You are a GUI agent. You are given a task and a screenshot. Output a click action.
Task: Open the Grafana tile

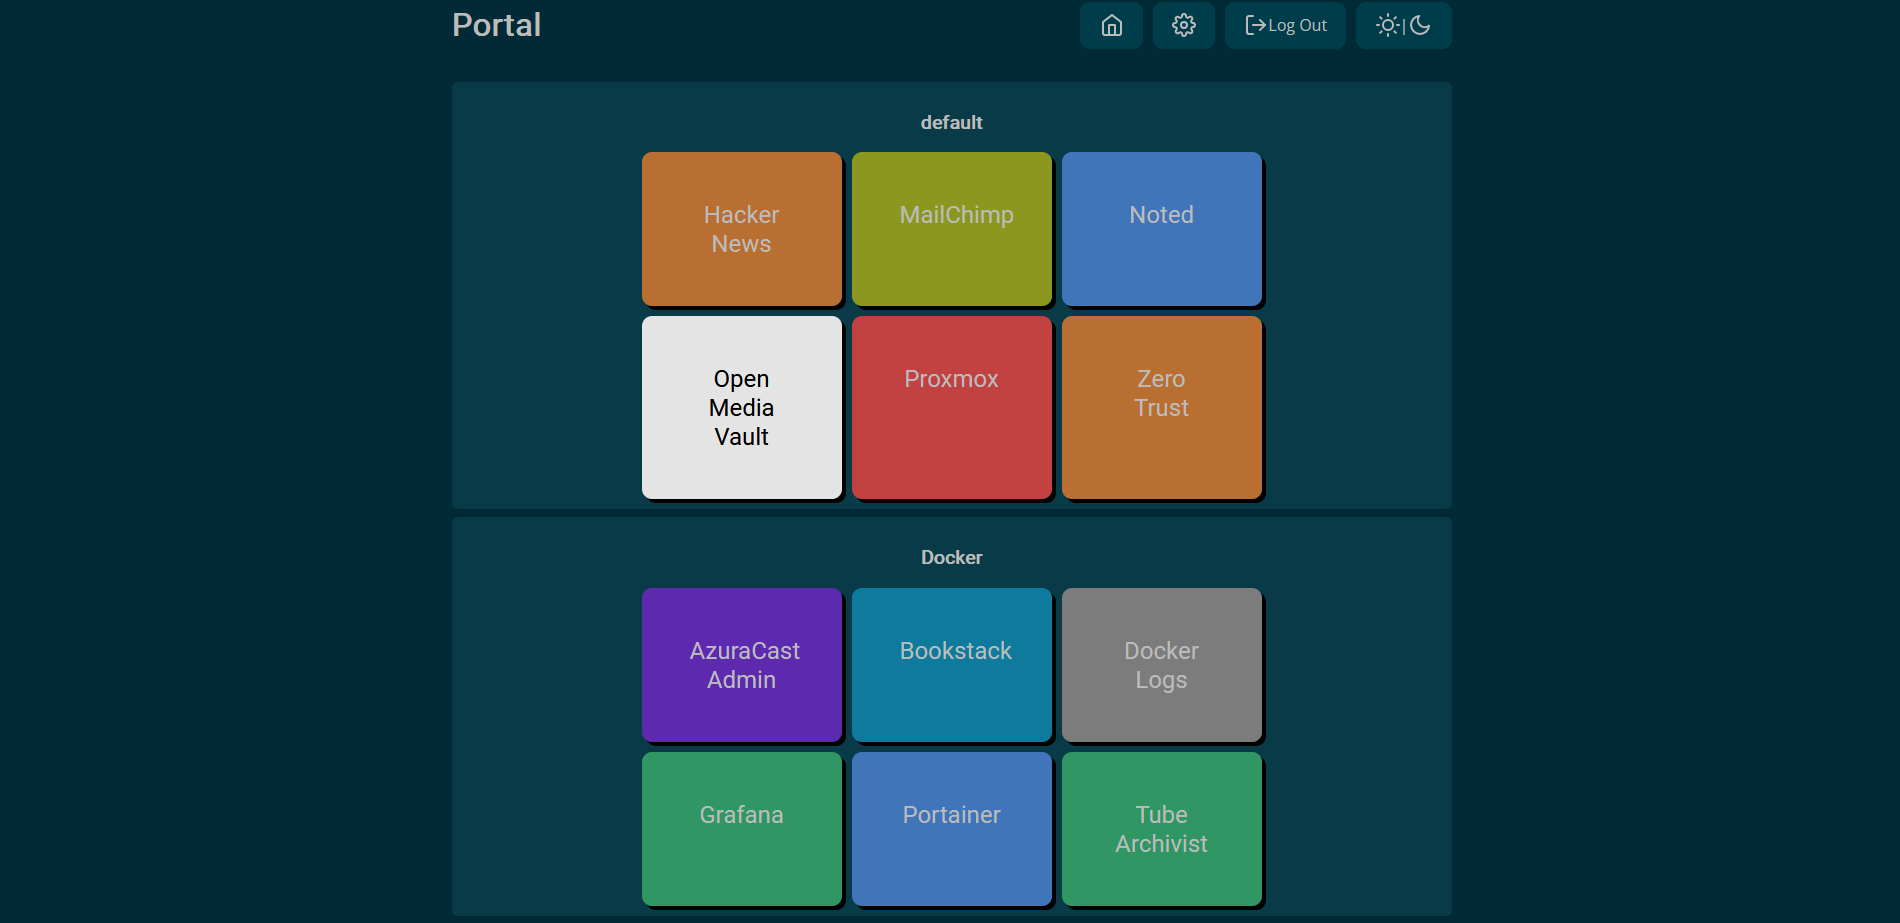point(741,829)
